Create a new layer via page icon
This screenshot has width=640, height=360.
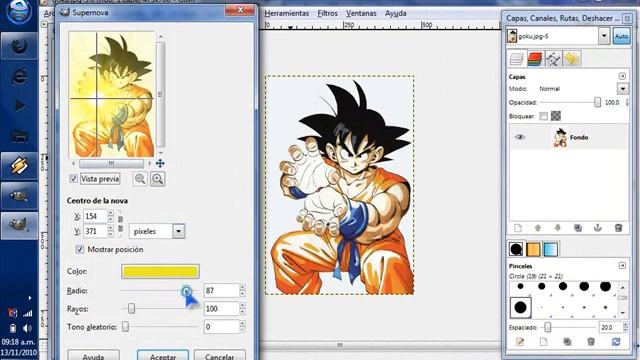click(x=518, y=228)
